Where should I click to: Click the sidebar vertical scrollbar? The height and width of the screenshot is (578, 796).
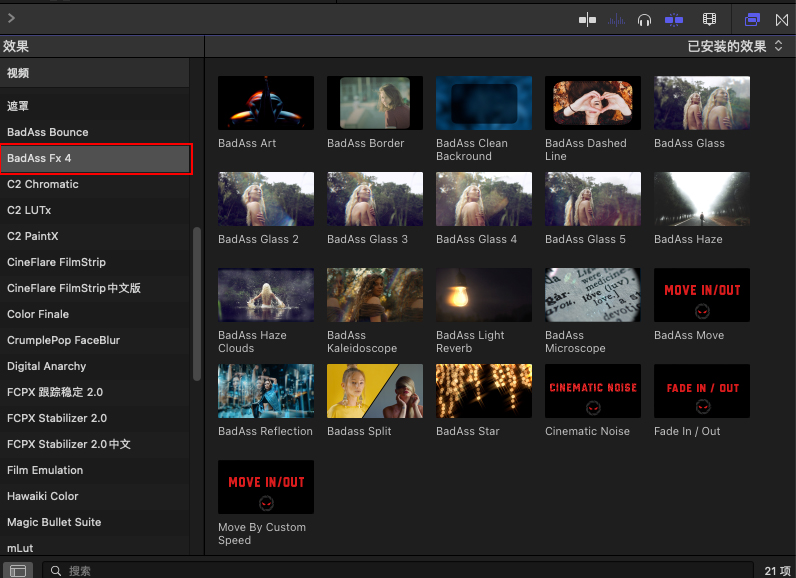197,303
